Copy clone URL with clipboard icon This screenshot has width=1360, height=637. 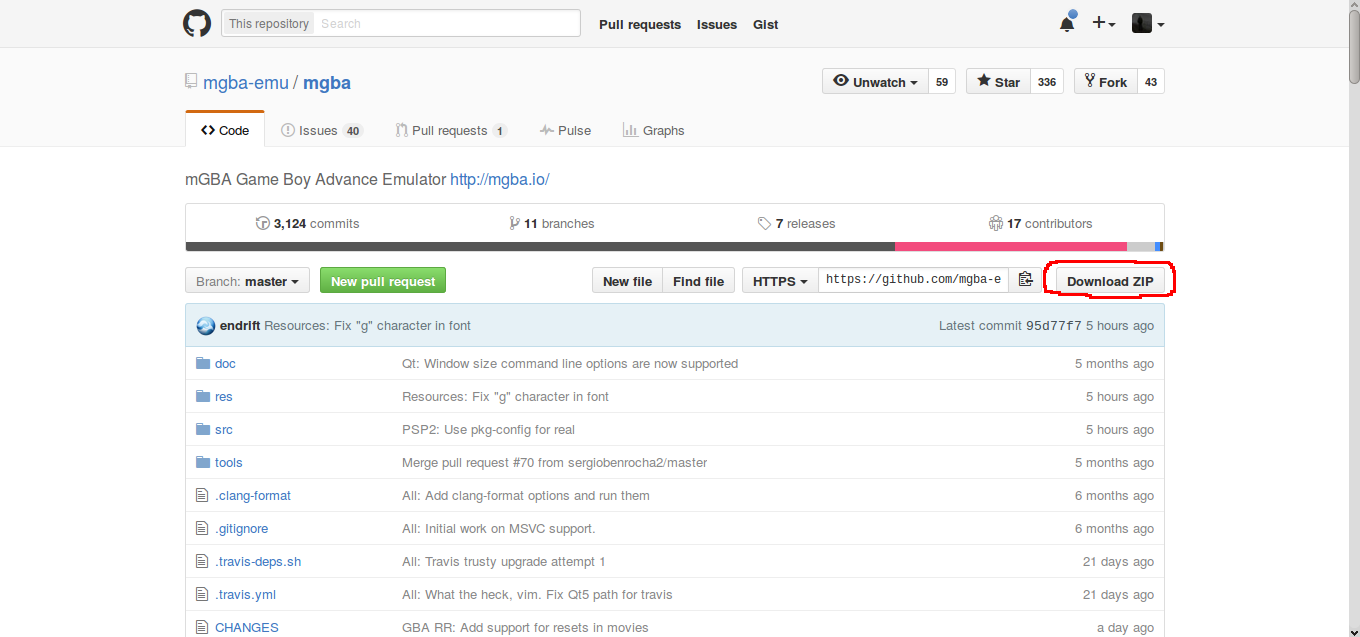coord(1025,280)
